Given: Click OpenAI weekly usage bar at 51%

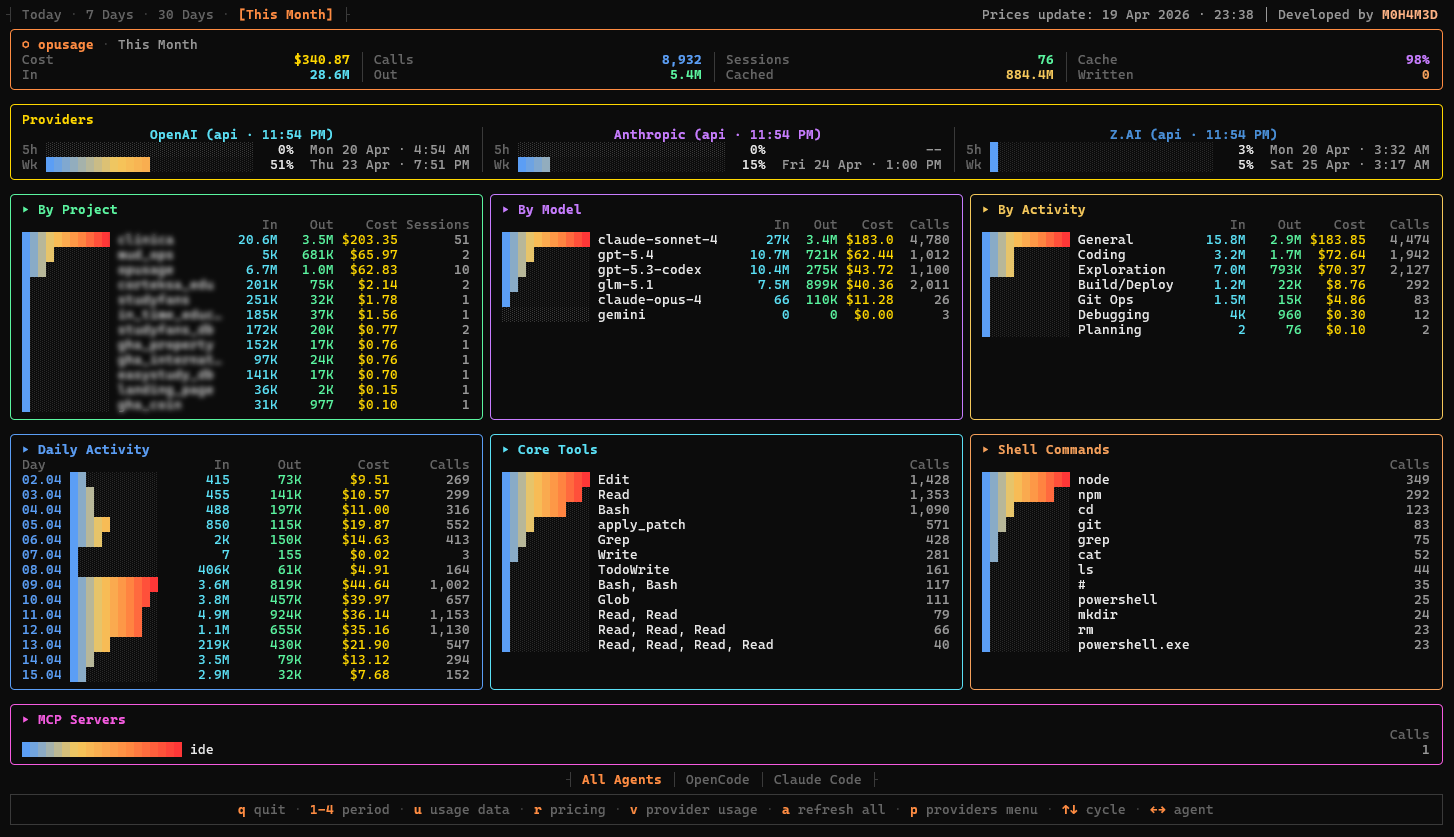Looking at the screenshot, I should pyautogui.click(x=149, y=165).
